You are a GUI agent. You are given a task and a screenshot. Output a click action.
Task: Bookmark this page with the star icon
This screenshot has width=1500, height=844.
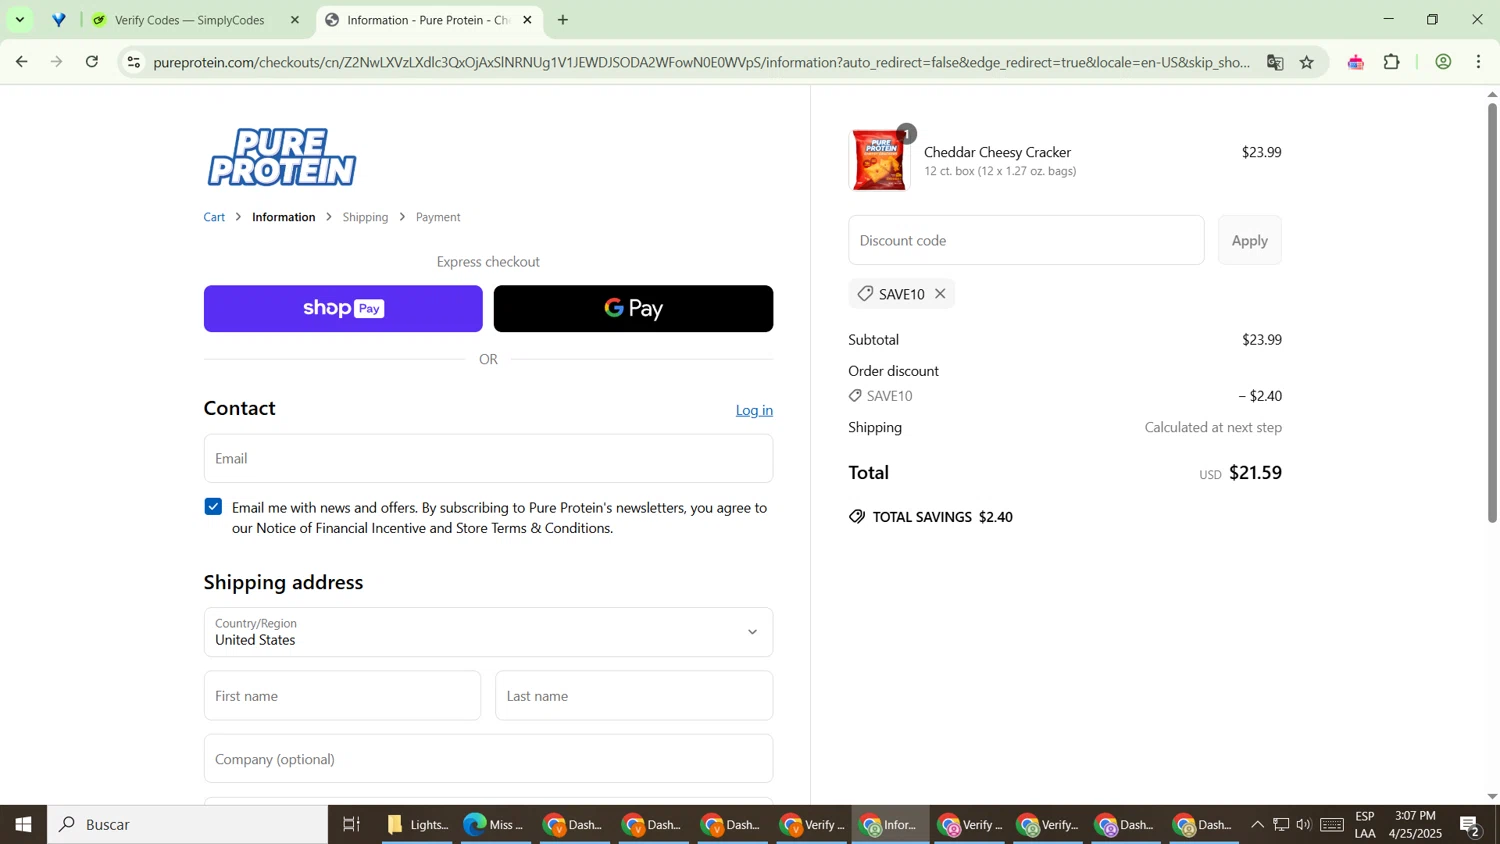[x=1307, y=62]
